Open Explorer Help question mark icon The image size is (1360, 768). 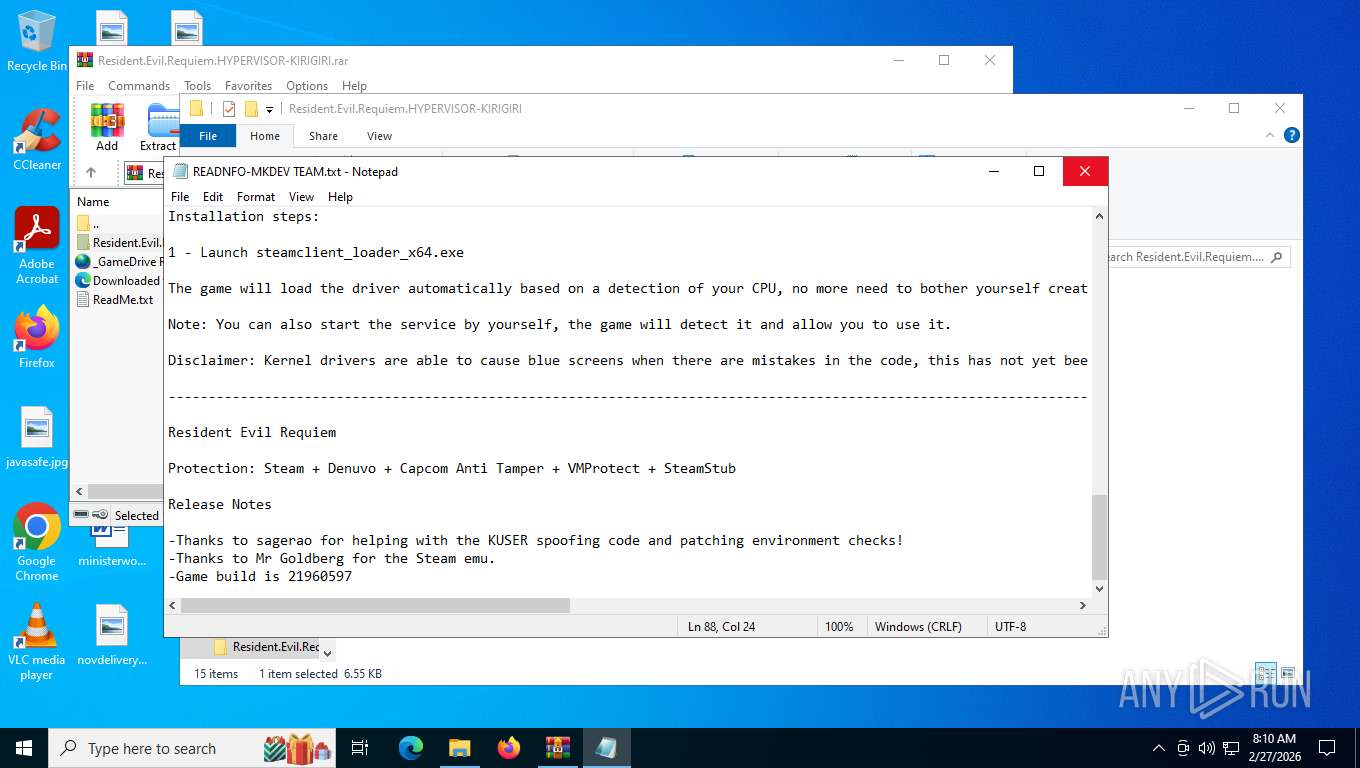pyautogui.click(x=1291, y=135)
